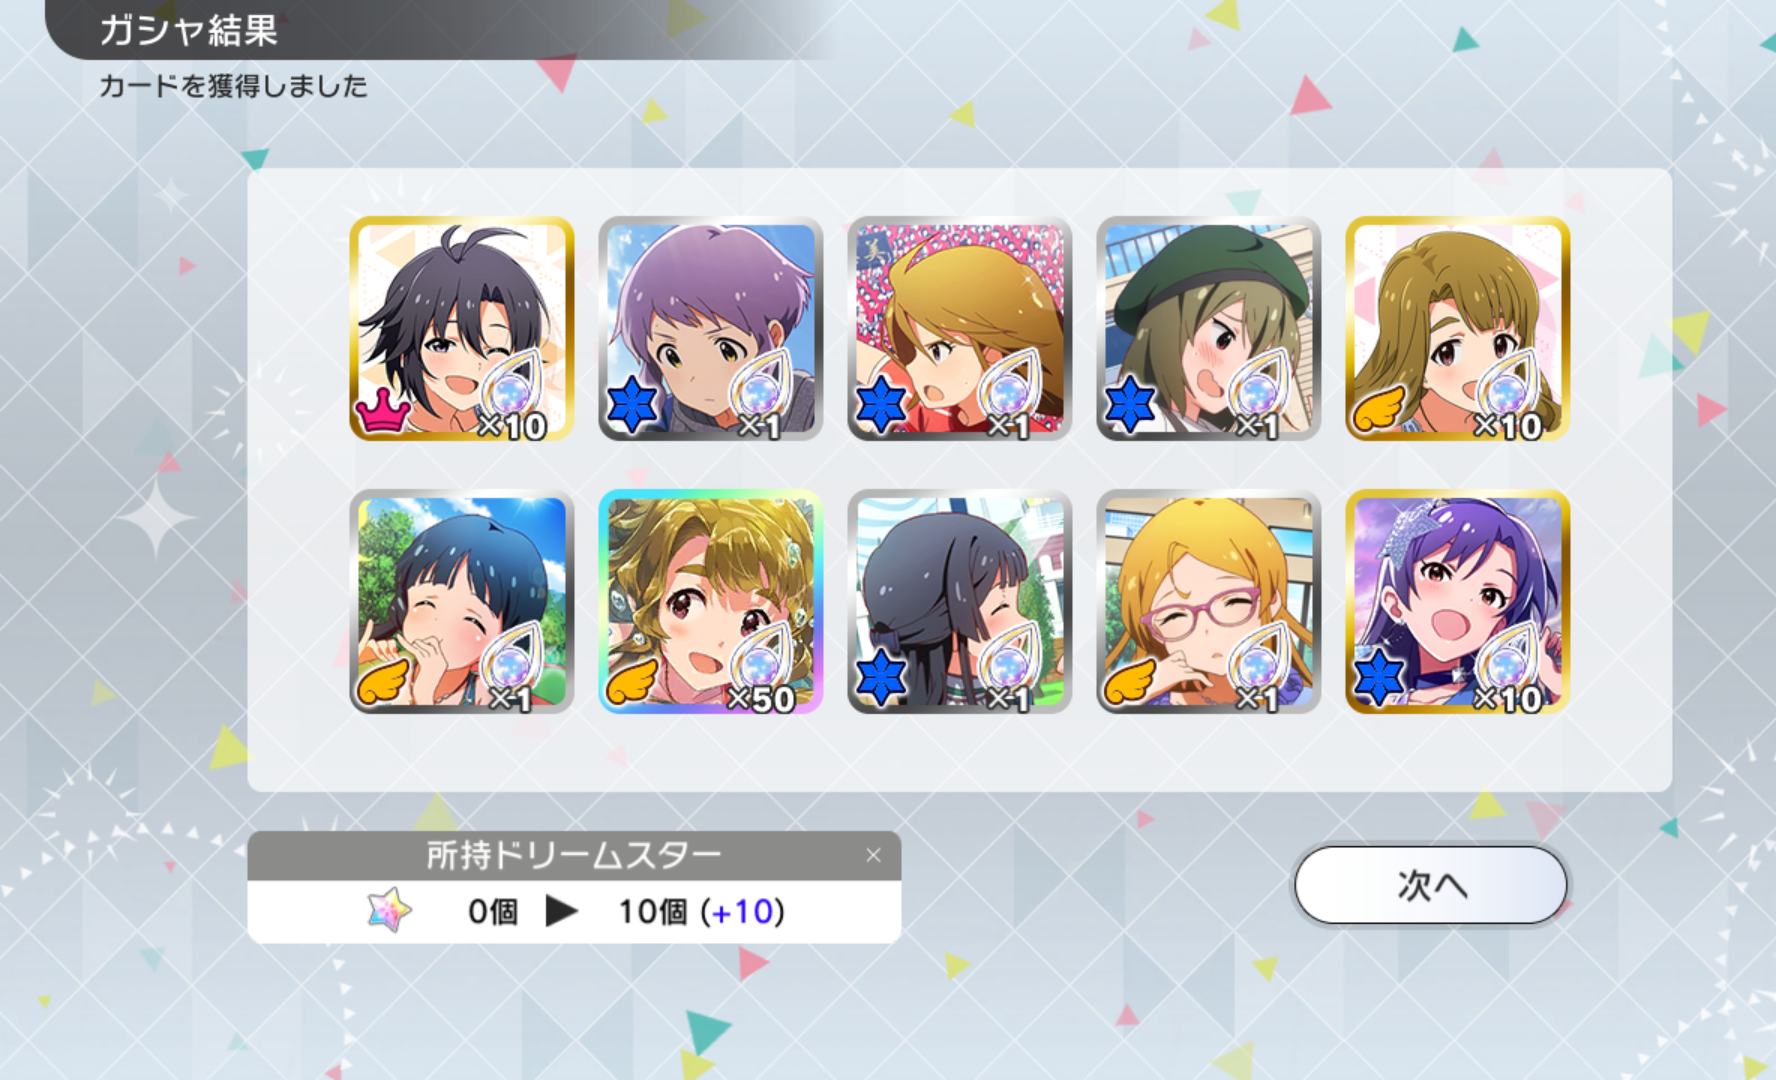Select the gold-framed purple-haired singing card
Screen dimensions: 1776x1080
coord(1458,602)
